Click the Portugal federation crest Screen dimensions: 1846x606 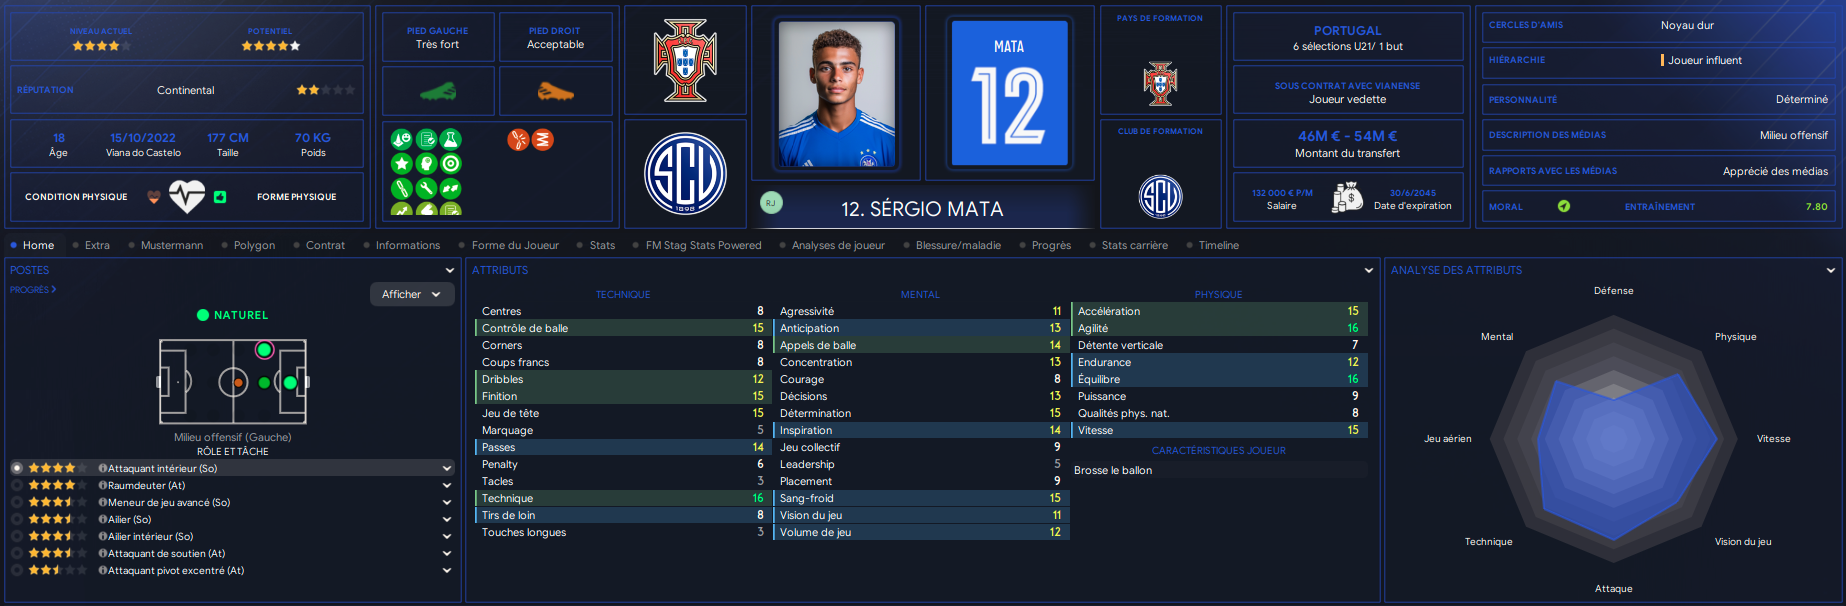(685, 61)
